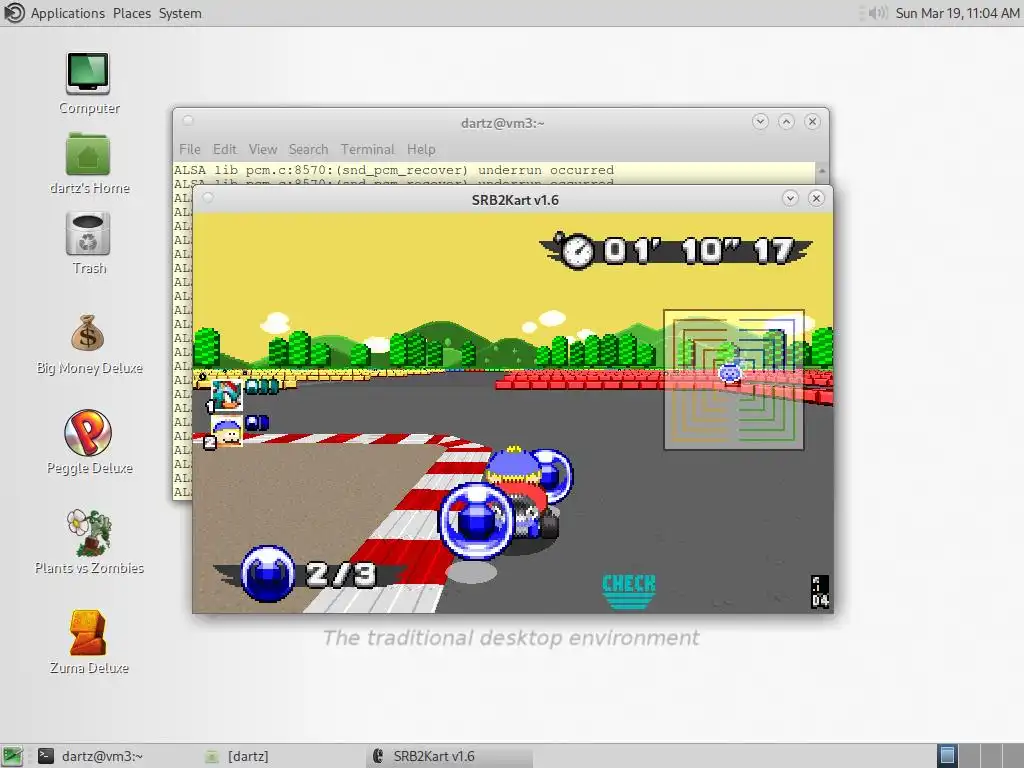
Task: Click the show desktop icon in bottom panel
Action: 12,756
